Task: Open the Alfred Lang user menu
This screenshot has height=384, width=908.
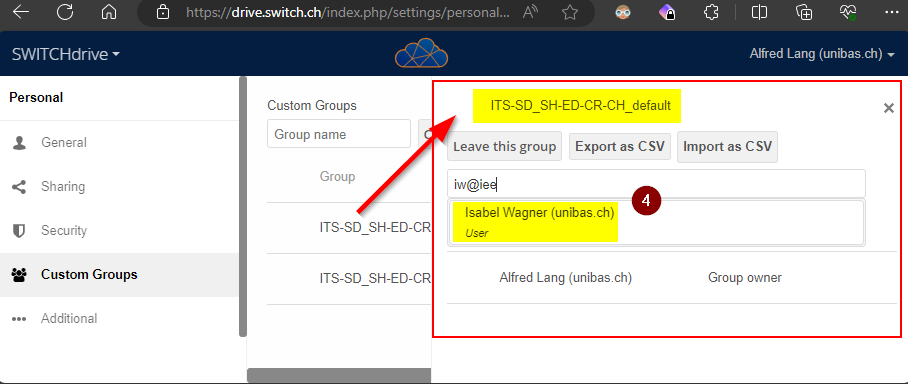Action: pyautogui.click(x=823, y=54)
